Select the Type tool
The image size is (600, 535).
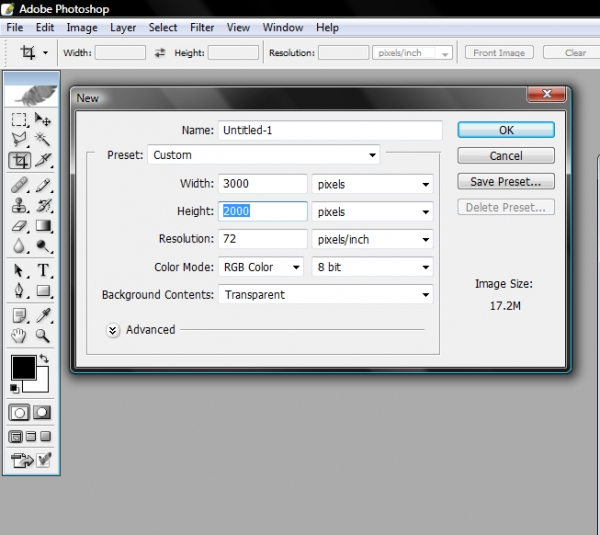pyautogui.click(x=42, y=271)
